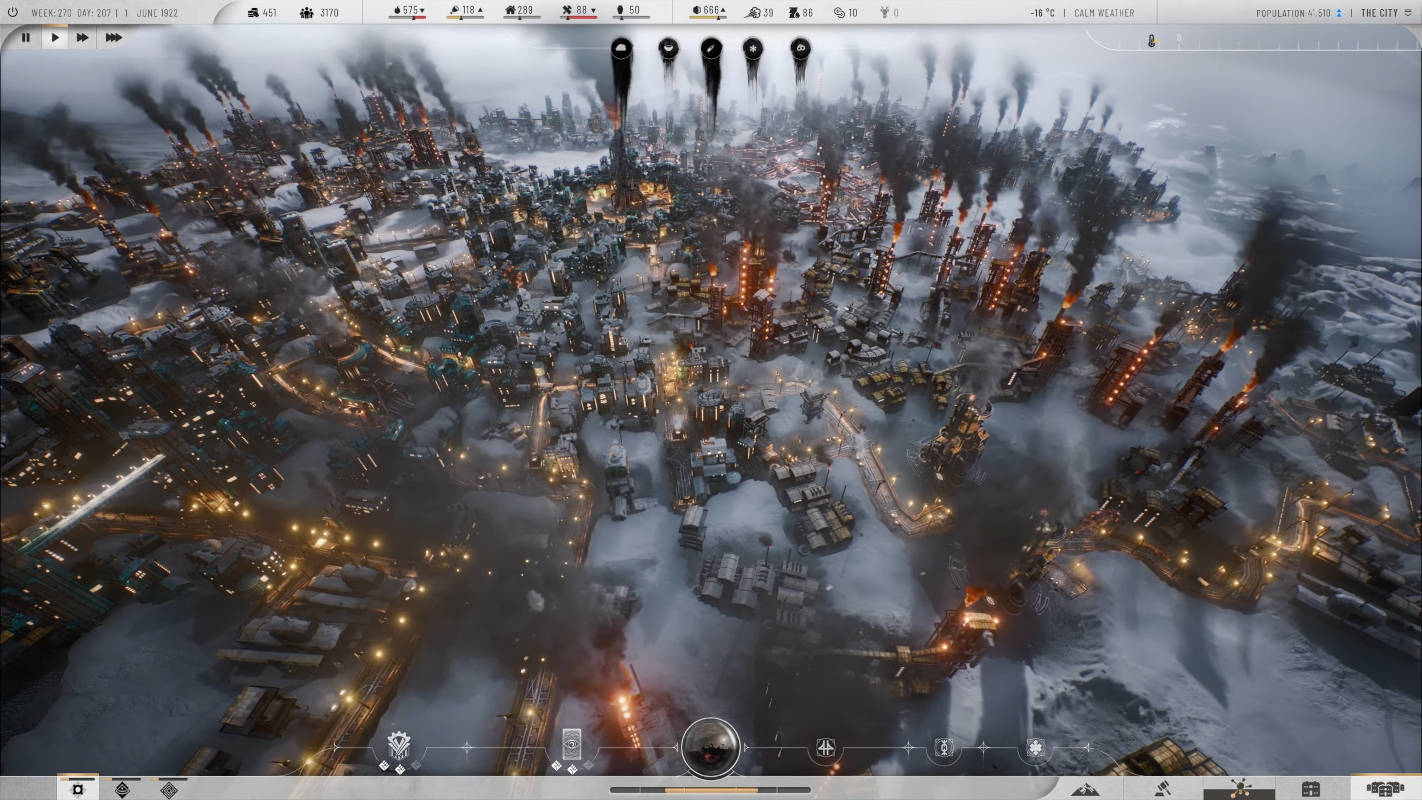Screen dimensions: 1422x800
Task: Open the district construction menu button
Action: [x=1385, y=788]
